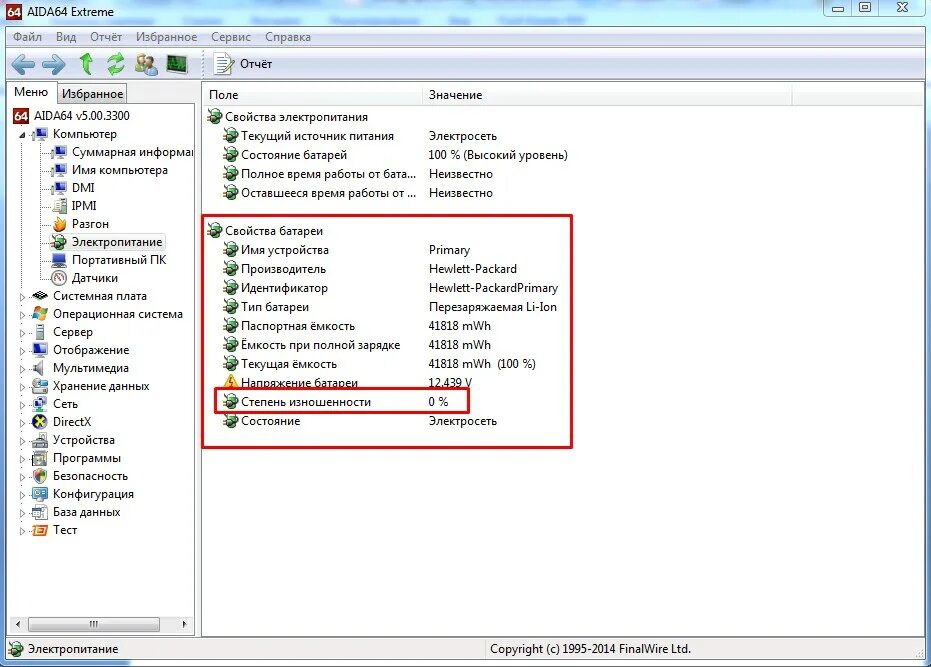931x667 pixels.
Task: Move up one level with the green up arrow
Action: coord(86,64)
